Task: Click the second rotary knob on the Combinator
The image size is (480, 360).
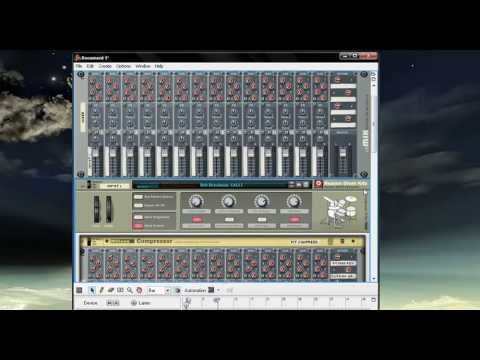Action: point(229,201)
